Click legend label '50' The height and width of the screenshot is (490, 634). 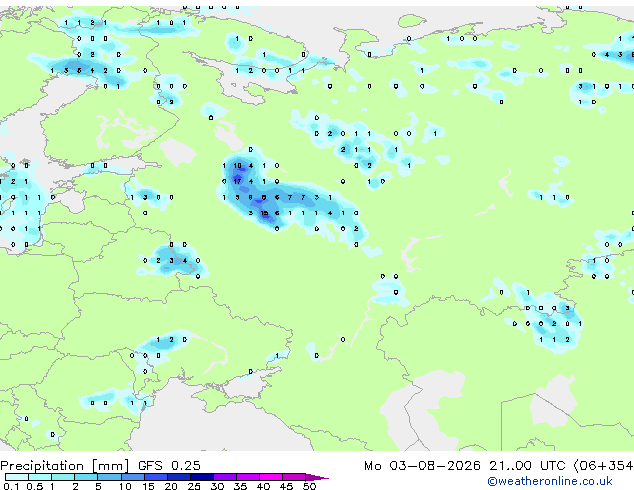309,486
